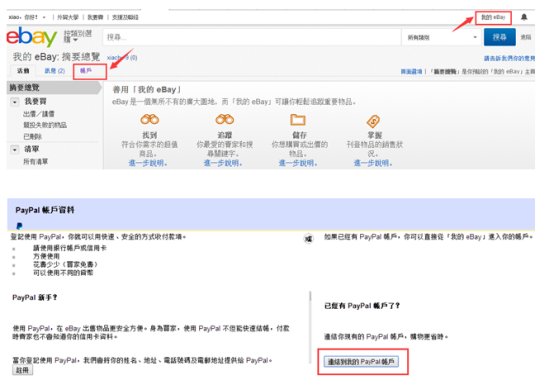Viewport: 554px width, 385px height.
Task: Open 競投失敗的物品 in the sidebar
Action: pos(45,125)
